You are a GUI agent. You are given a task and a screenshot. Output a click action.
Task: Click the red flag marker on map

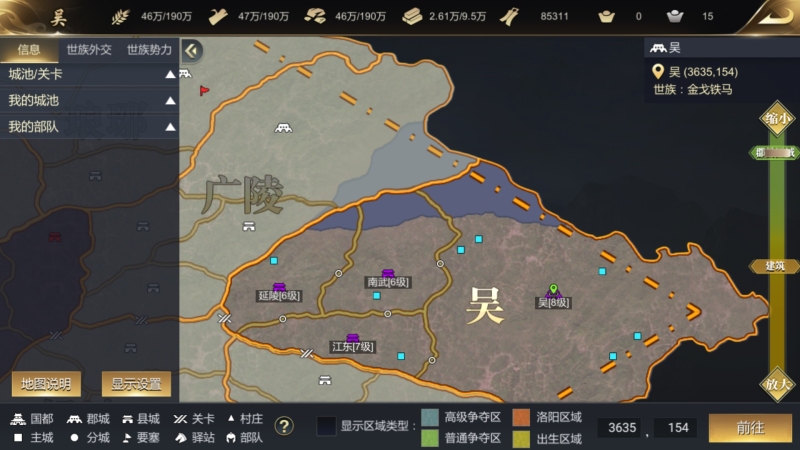(x=204, y=90)
